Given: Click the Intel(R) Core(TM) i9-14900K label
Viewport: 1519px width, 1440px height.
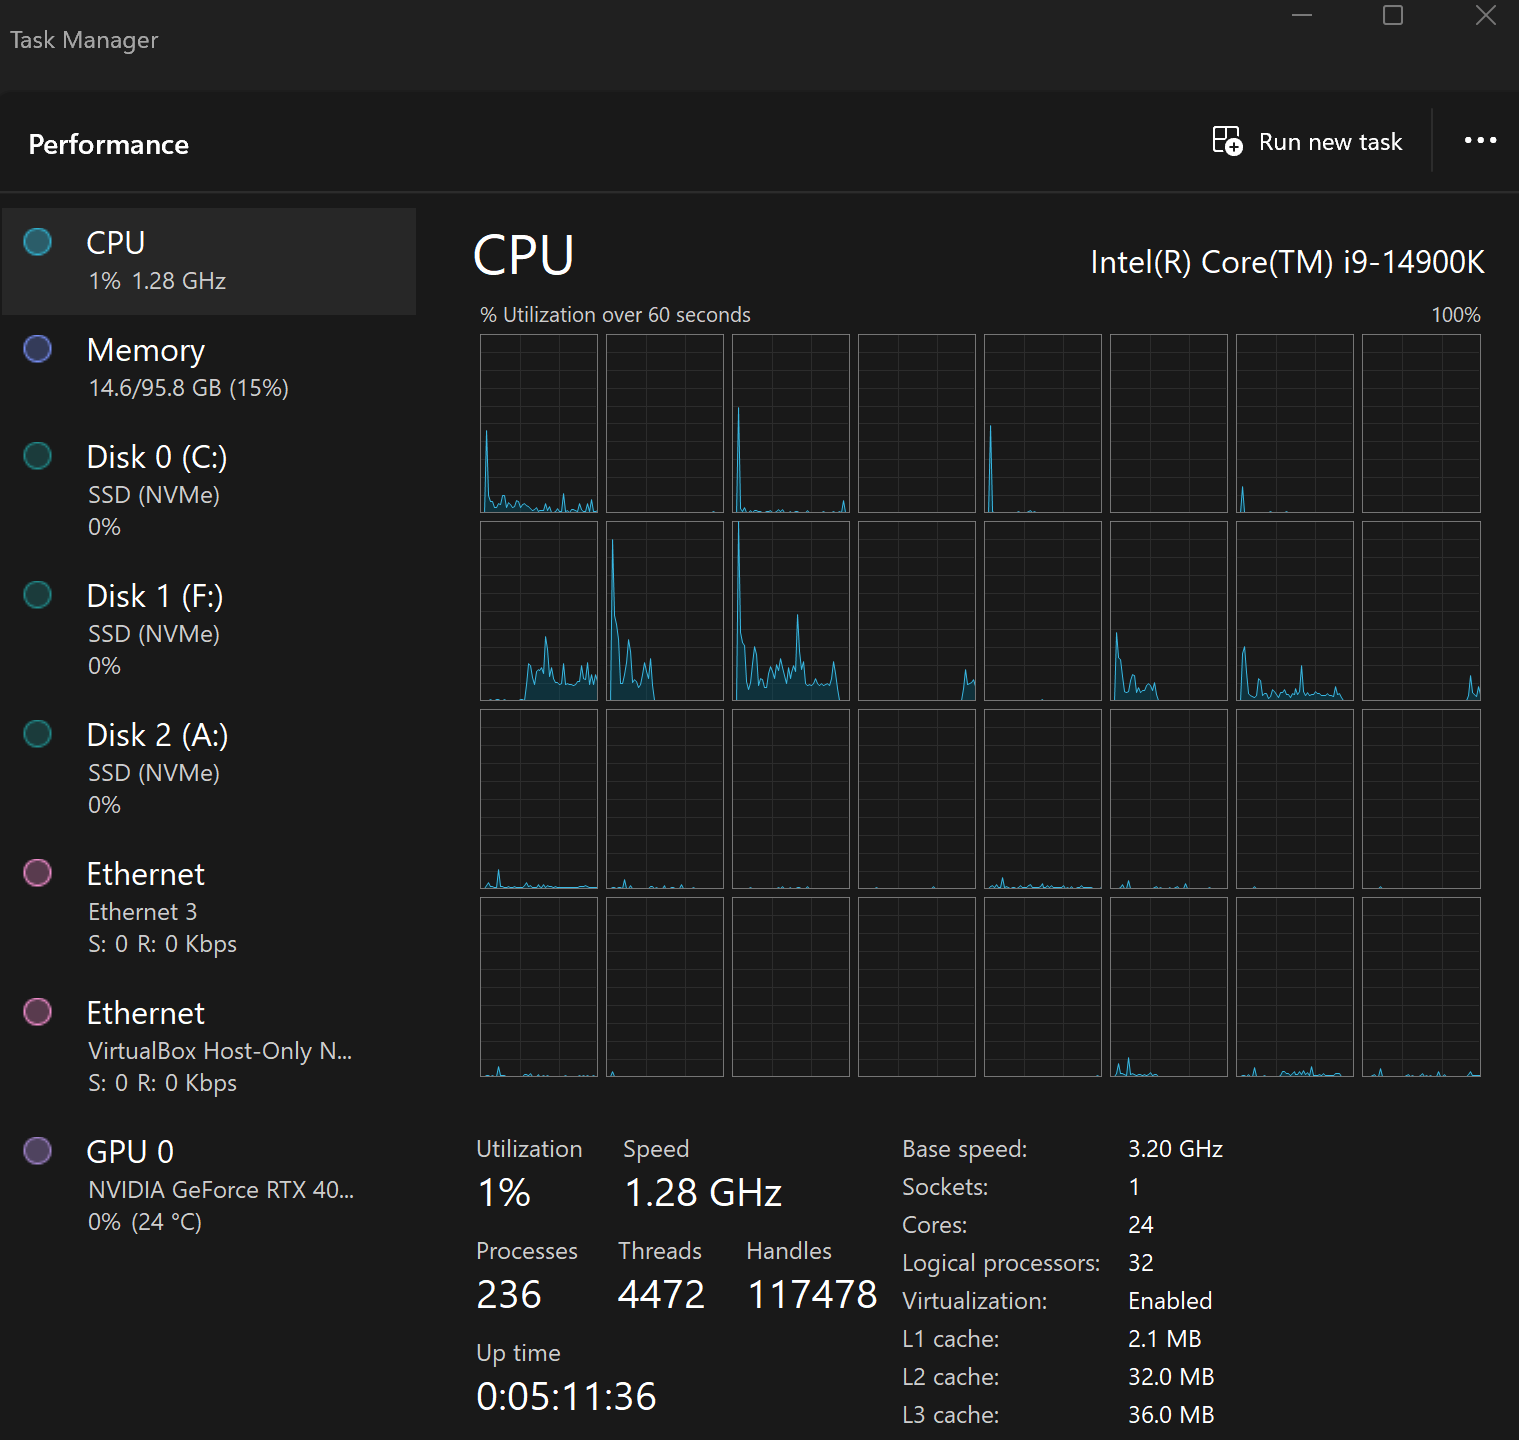Looking at the screenshot, I should pos(1287,262).
